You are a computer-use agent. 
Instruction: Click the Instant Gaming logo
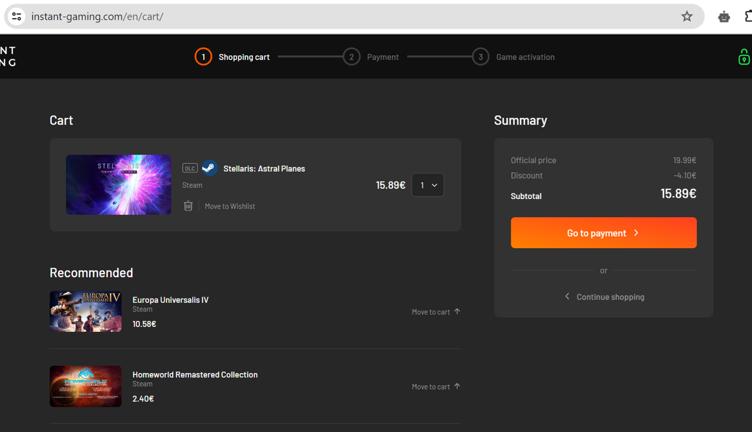coord(8,57)
